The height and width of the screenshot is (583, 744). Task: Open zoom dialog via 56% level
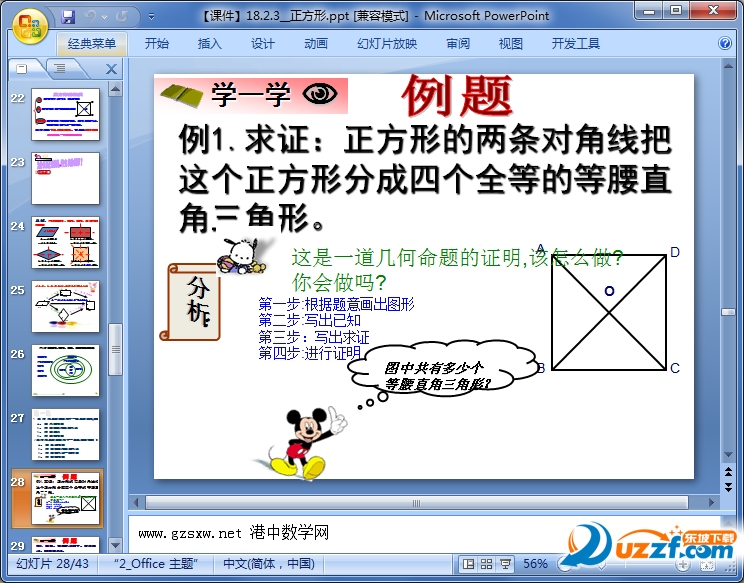click(x=535, y=564)
